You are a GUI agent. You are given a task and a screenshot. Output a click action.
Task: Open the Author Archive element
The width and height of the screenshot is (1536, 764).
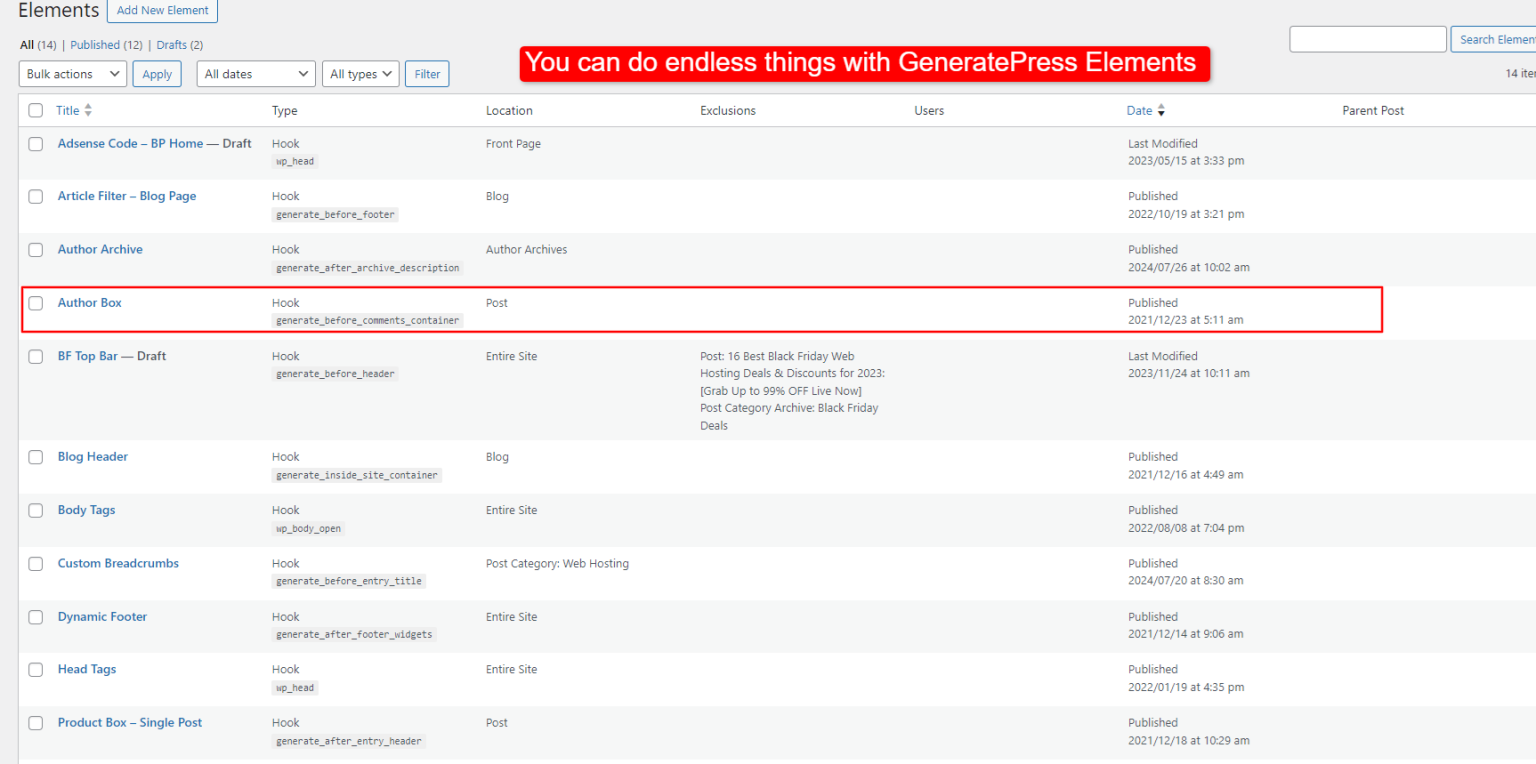click(x=100, y=249)
